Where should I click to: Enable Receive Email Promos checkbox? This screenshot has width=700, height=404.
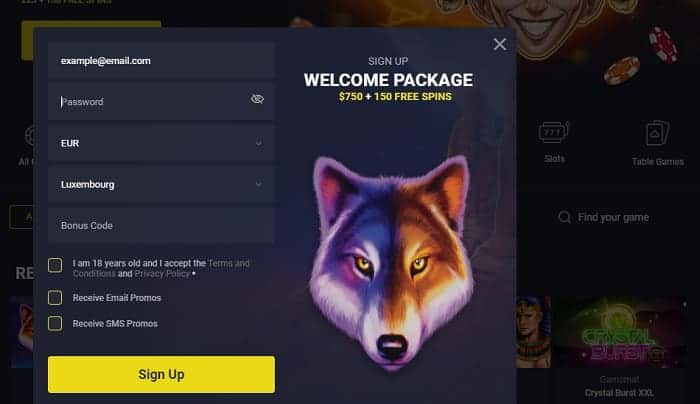click(55, 298)
